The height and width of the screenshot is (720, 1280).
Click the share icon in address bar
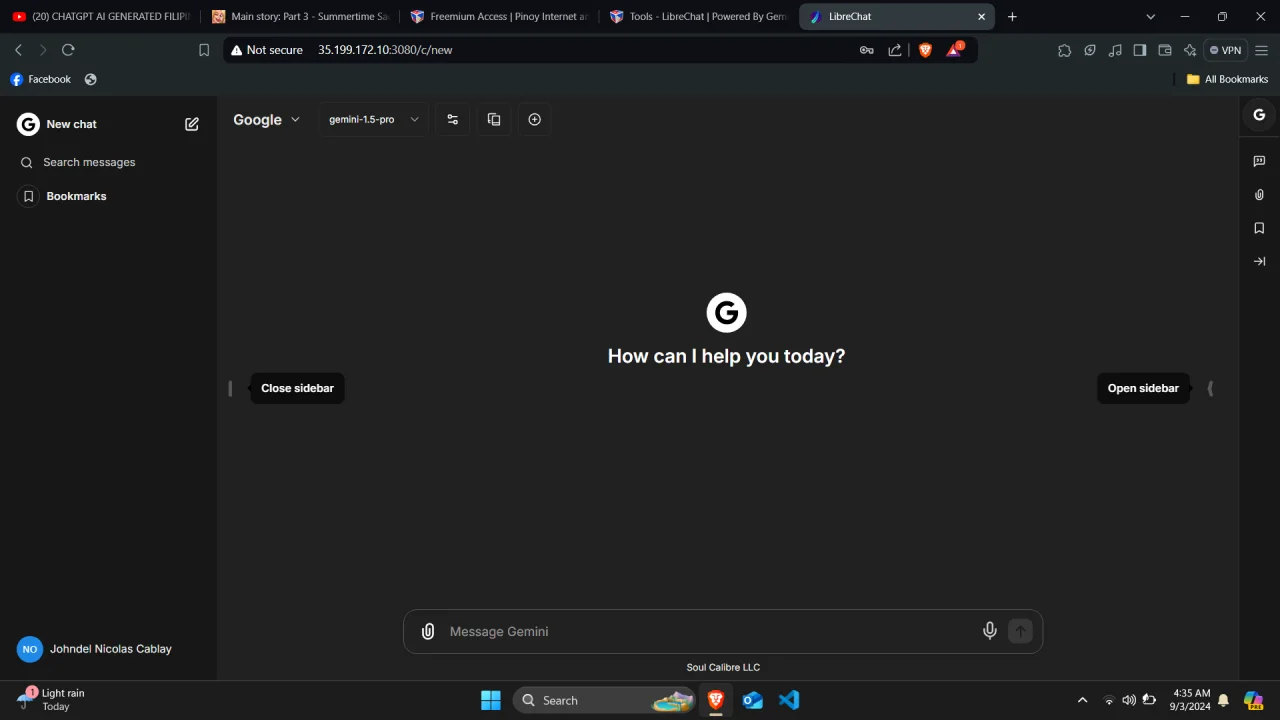tap(895, 50)
